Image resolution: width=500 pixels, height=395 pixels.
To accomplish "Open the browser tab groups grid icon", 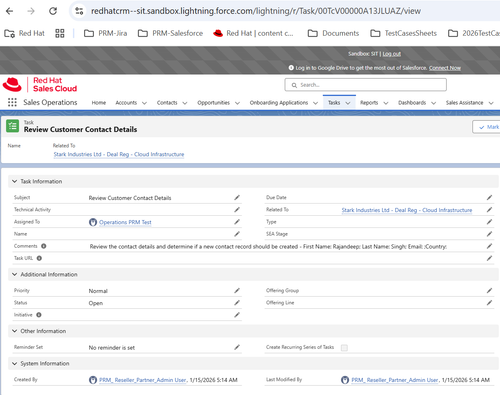I will [x=60, y=33].
